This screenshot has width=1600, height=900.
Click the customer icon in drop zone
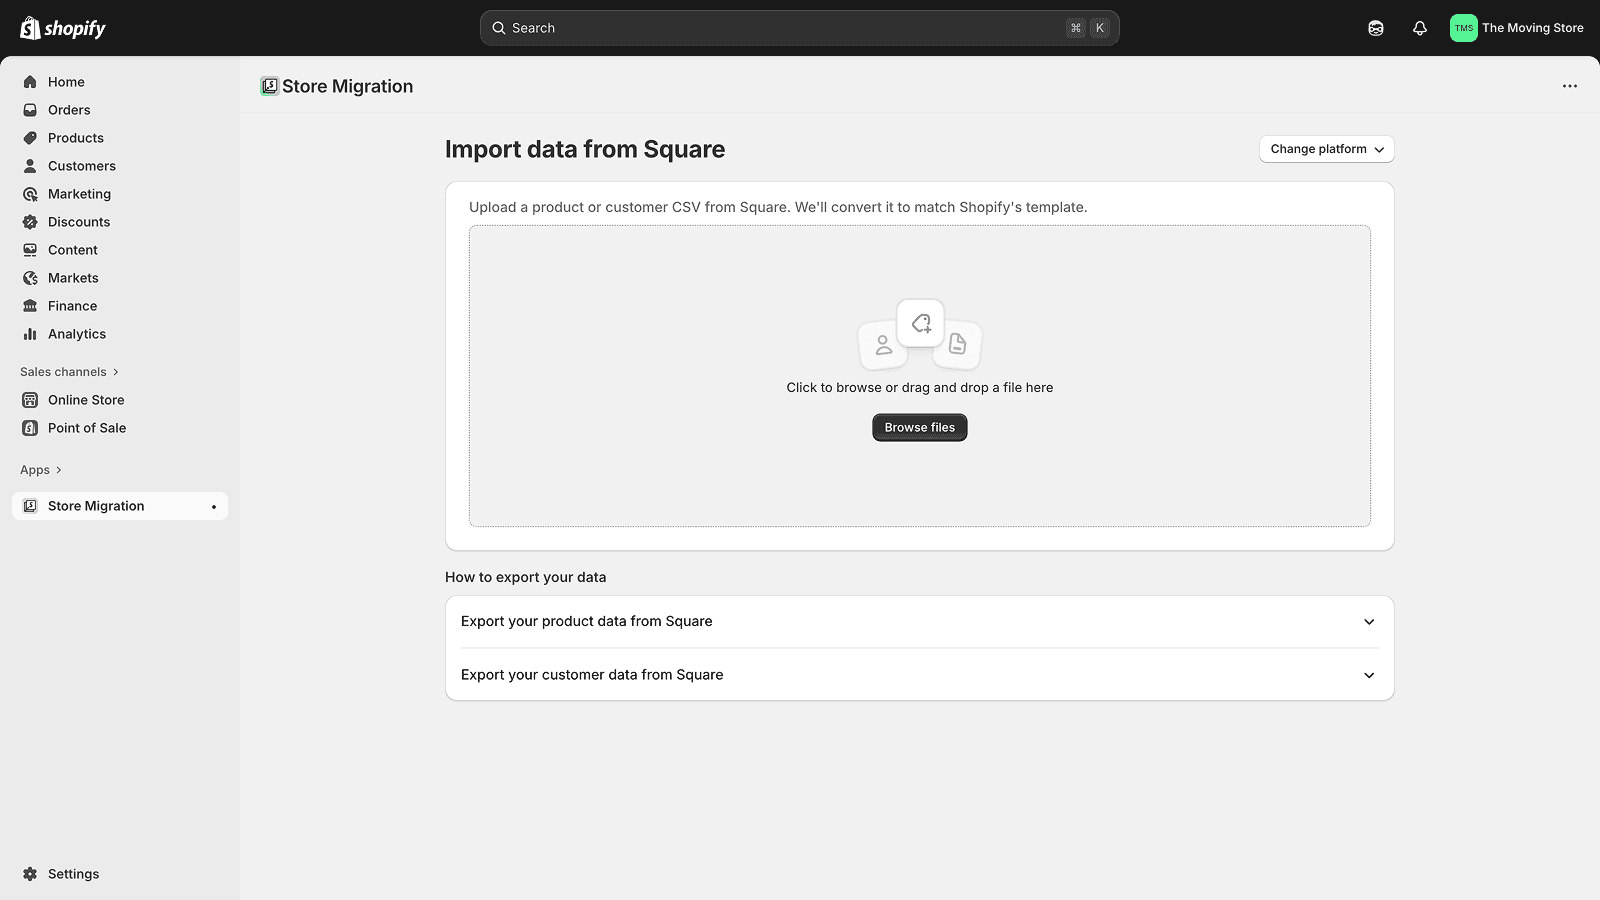[x=883, y=345]
